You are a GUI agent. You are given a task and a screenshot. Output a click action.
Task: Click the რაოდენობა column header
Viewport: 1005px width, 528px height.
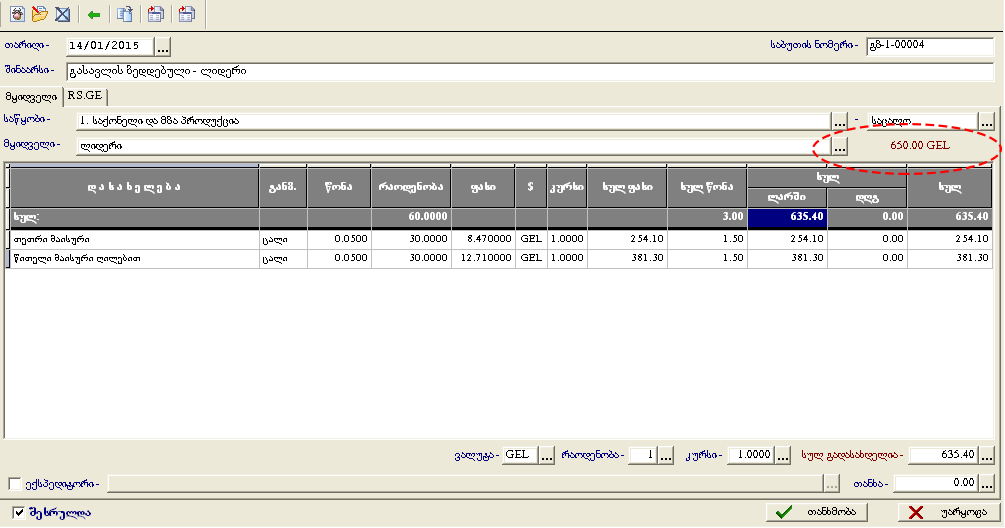click(x=411, y=187)
